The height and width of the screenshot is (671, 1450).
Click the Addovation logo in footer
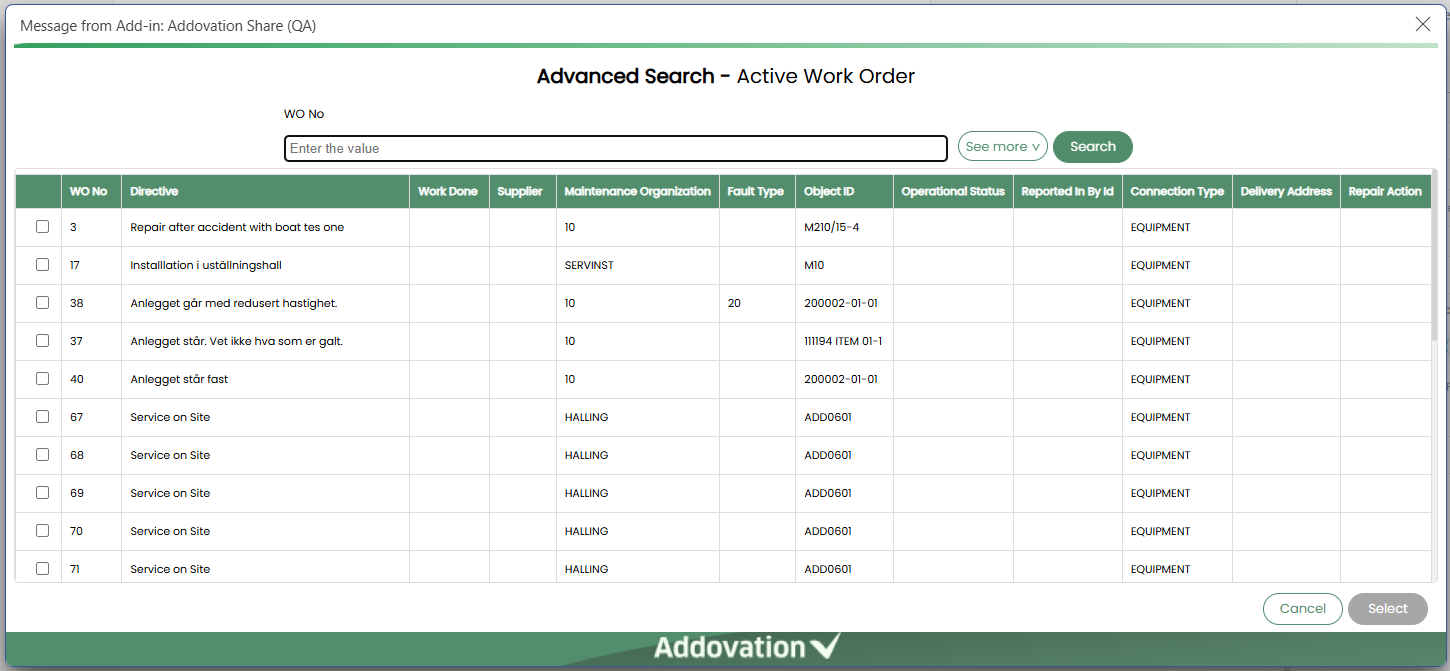(747, 647)
